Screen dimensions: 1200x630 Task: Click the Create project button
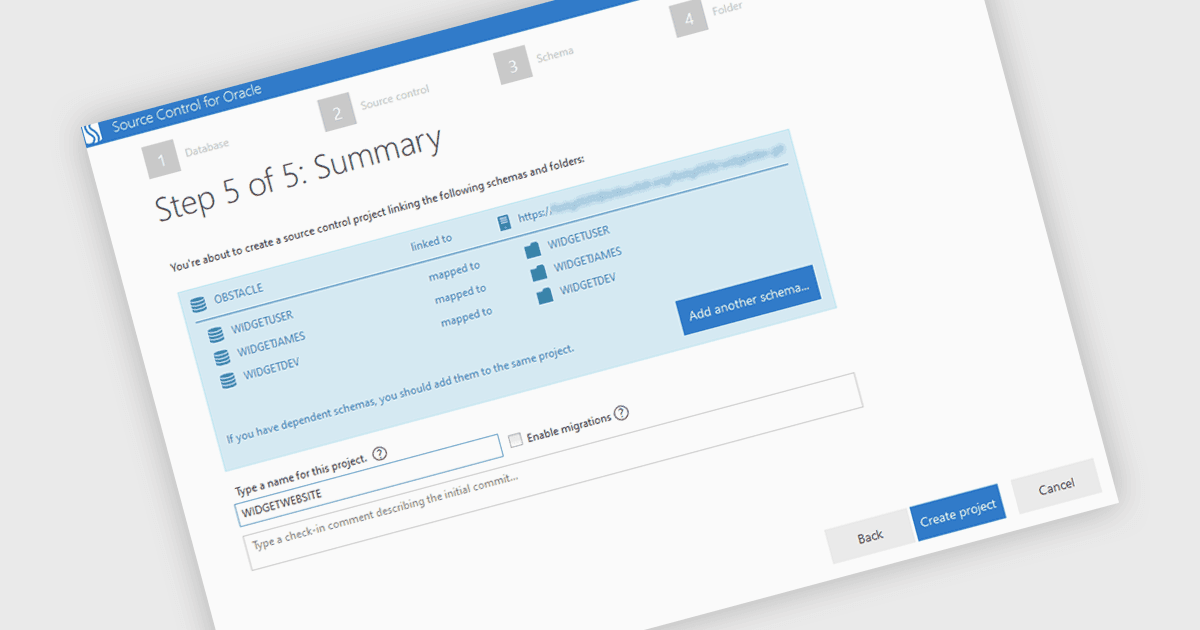coord(958,513)
